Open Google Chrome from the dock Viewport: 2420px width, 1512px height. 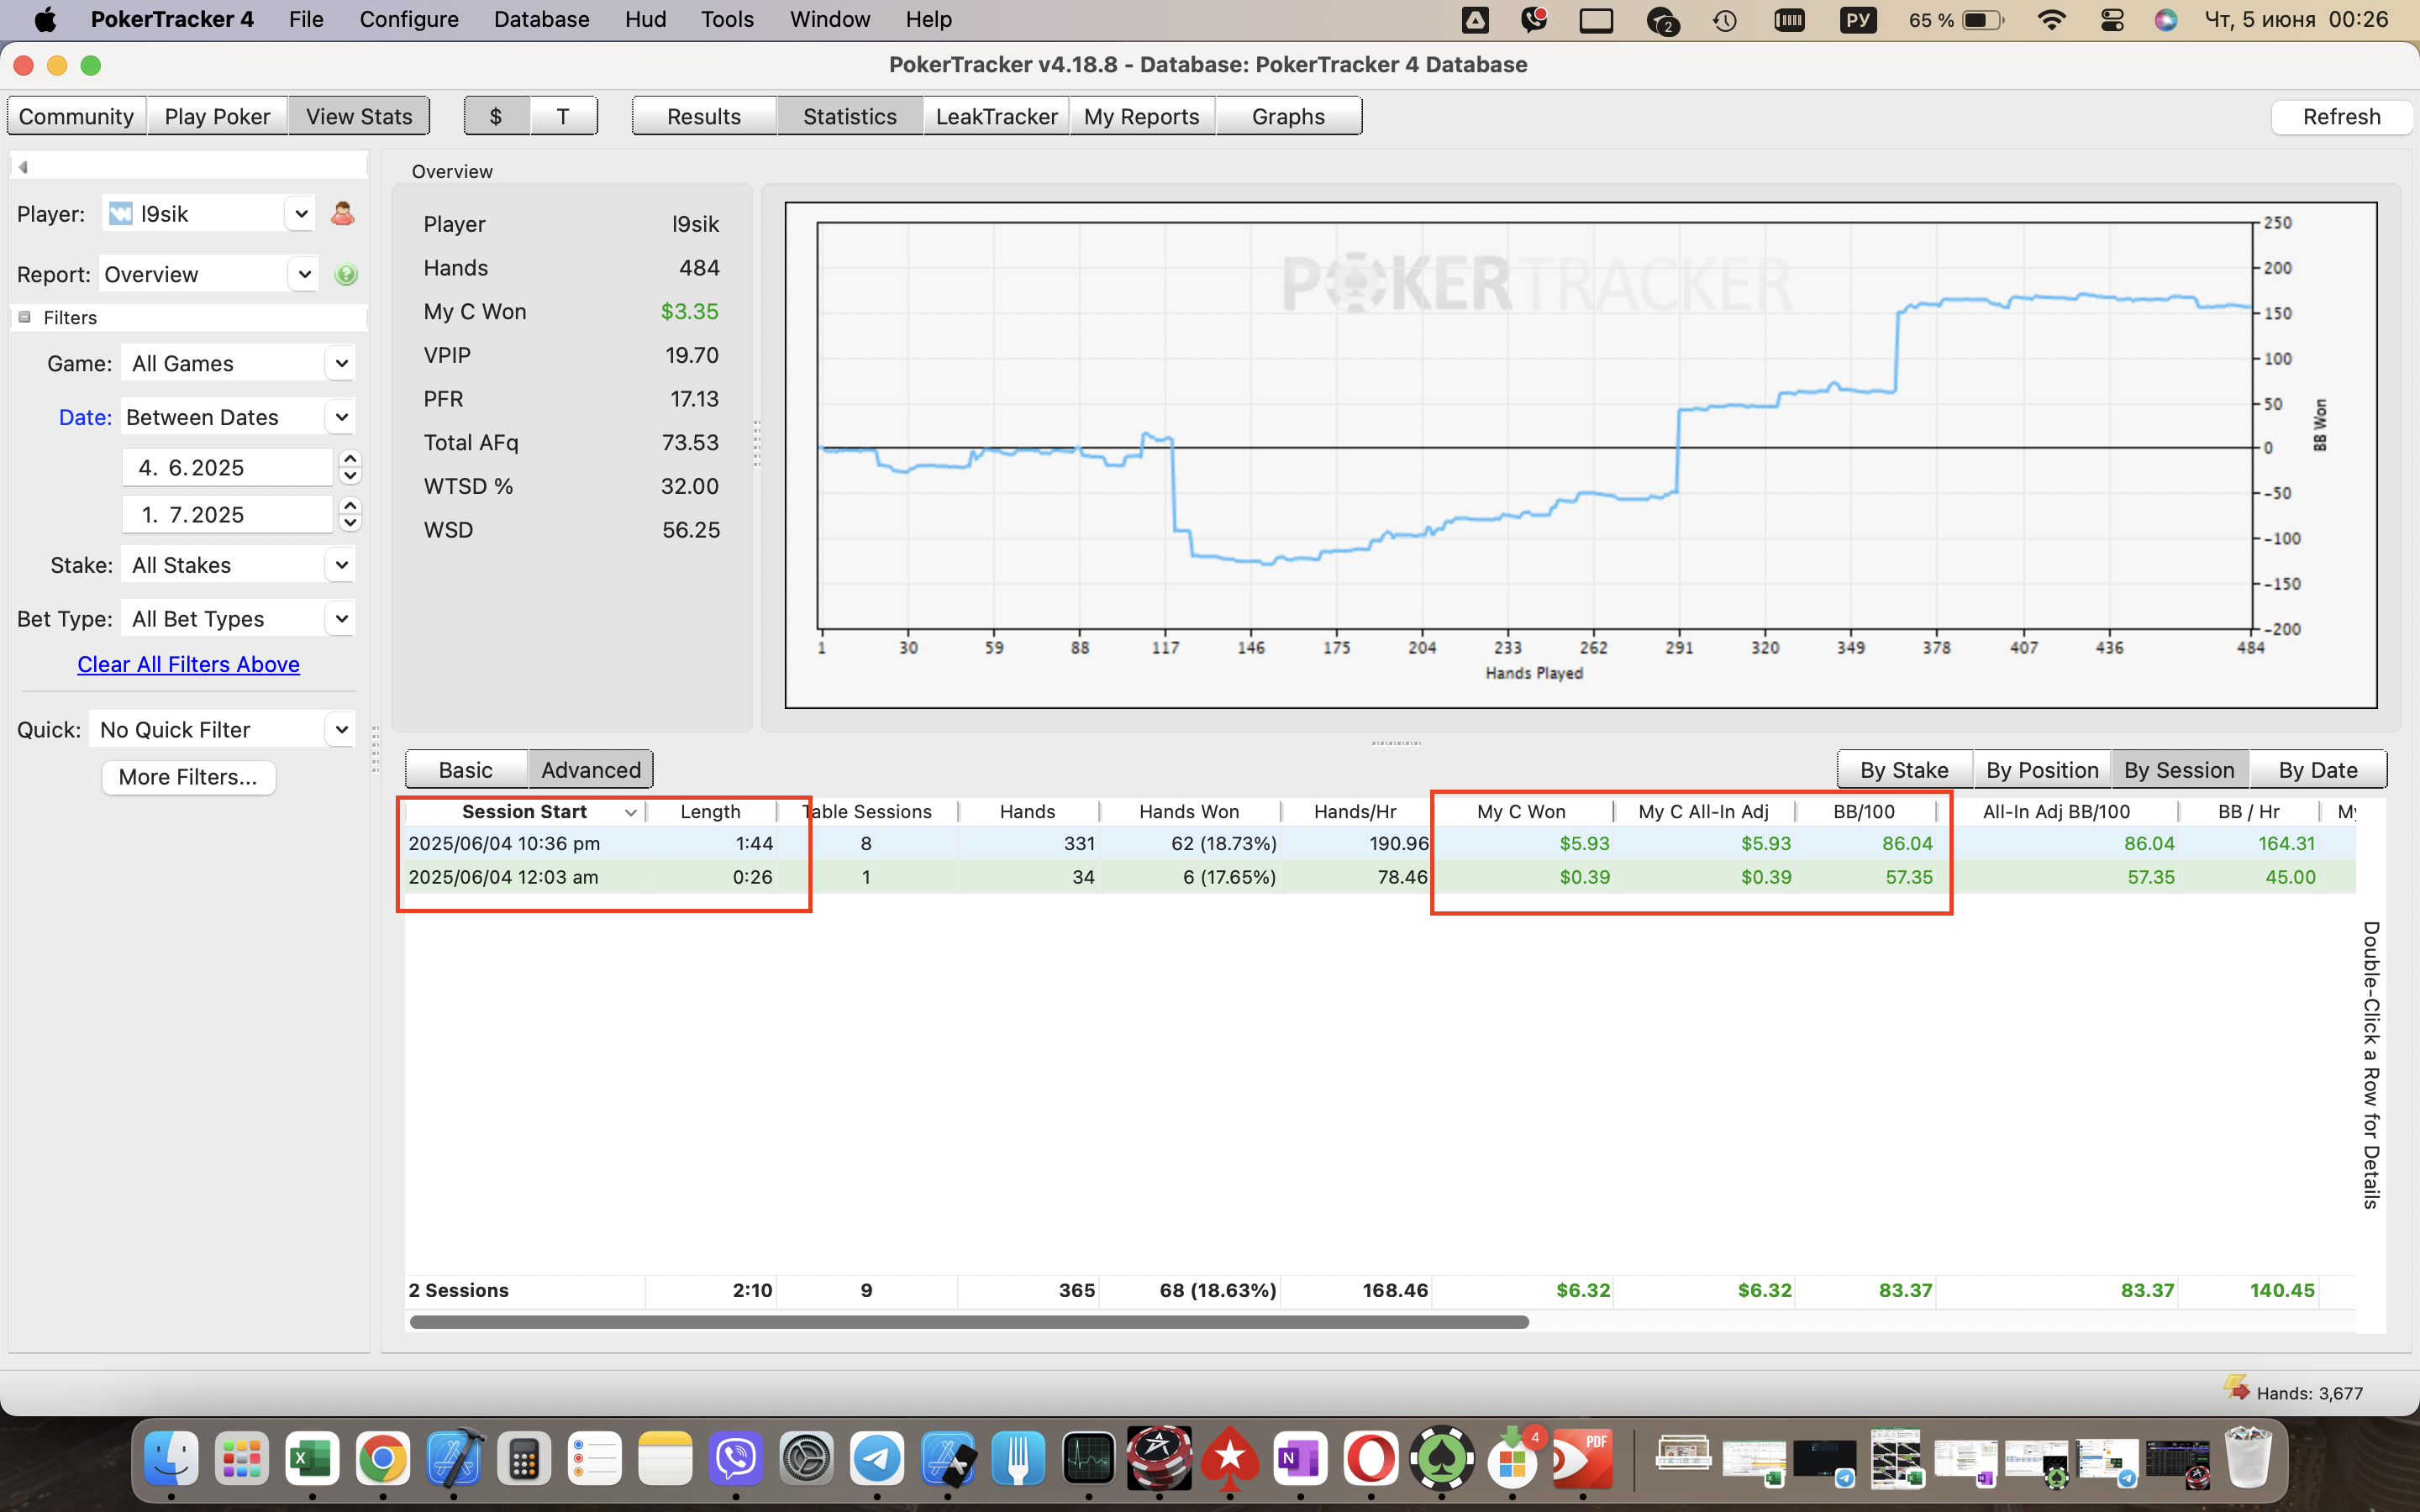pos(383,1460)
